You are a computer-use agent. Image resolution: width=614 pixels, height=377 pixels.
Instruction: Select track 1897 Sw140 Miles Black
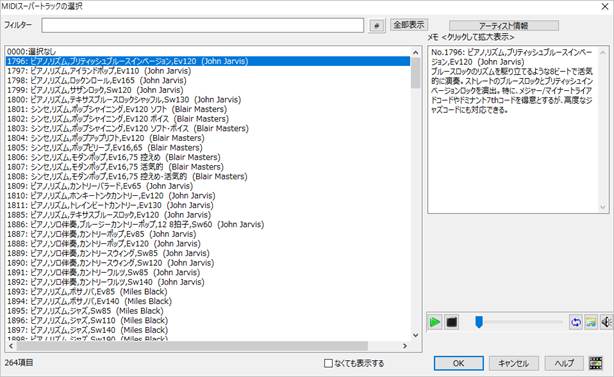208,330
